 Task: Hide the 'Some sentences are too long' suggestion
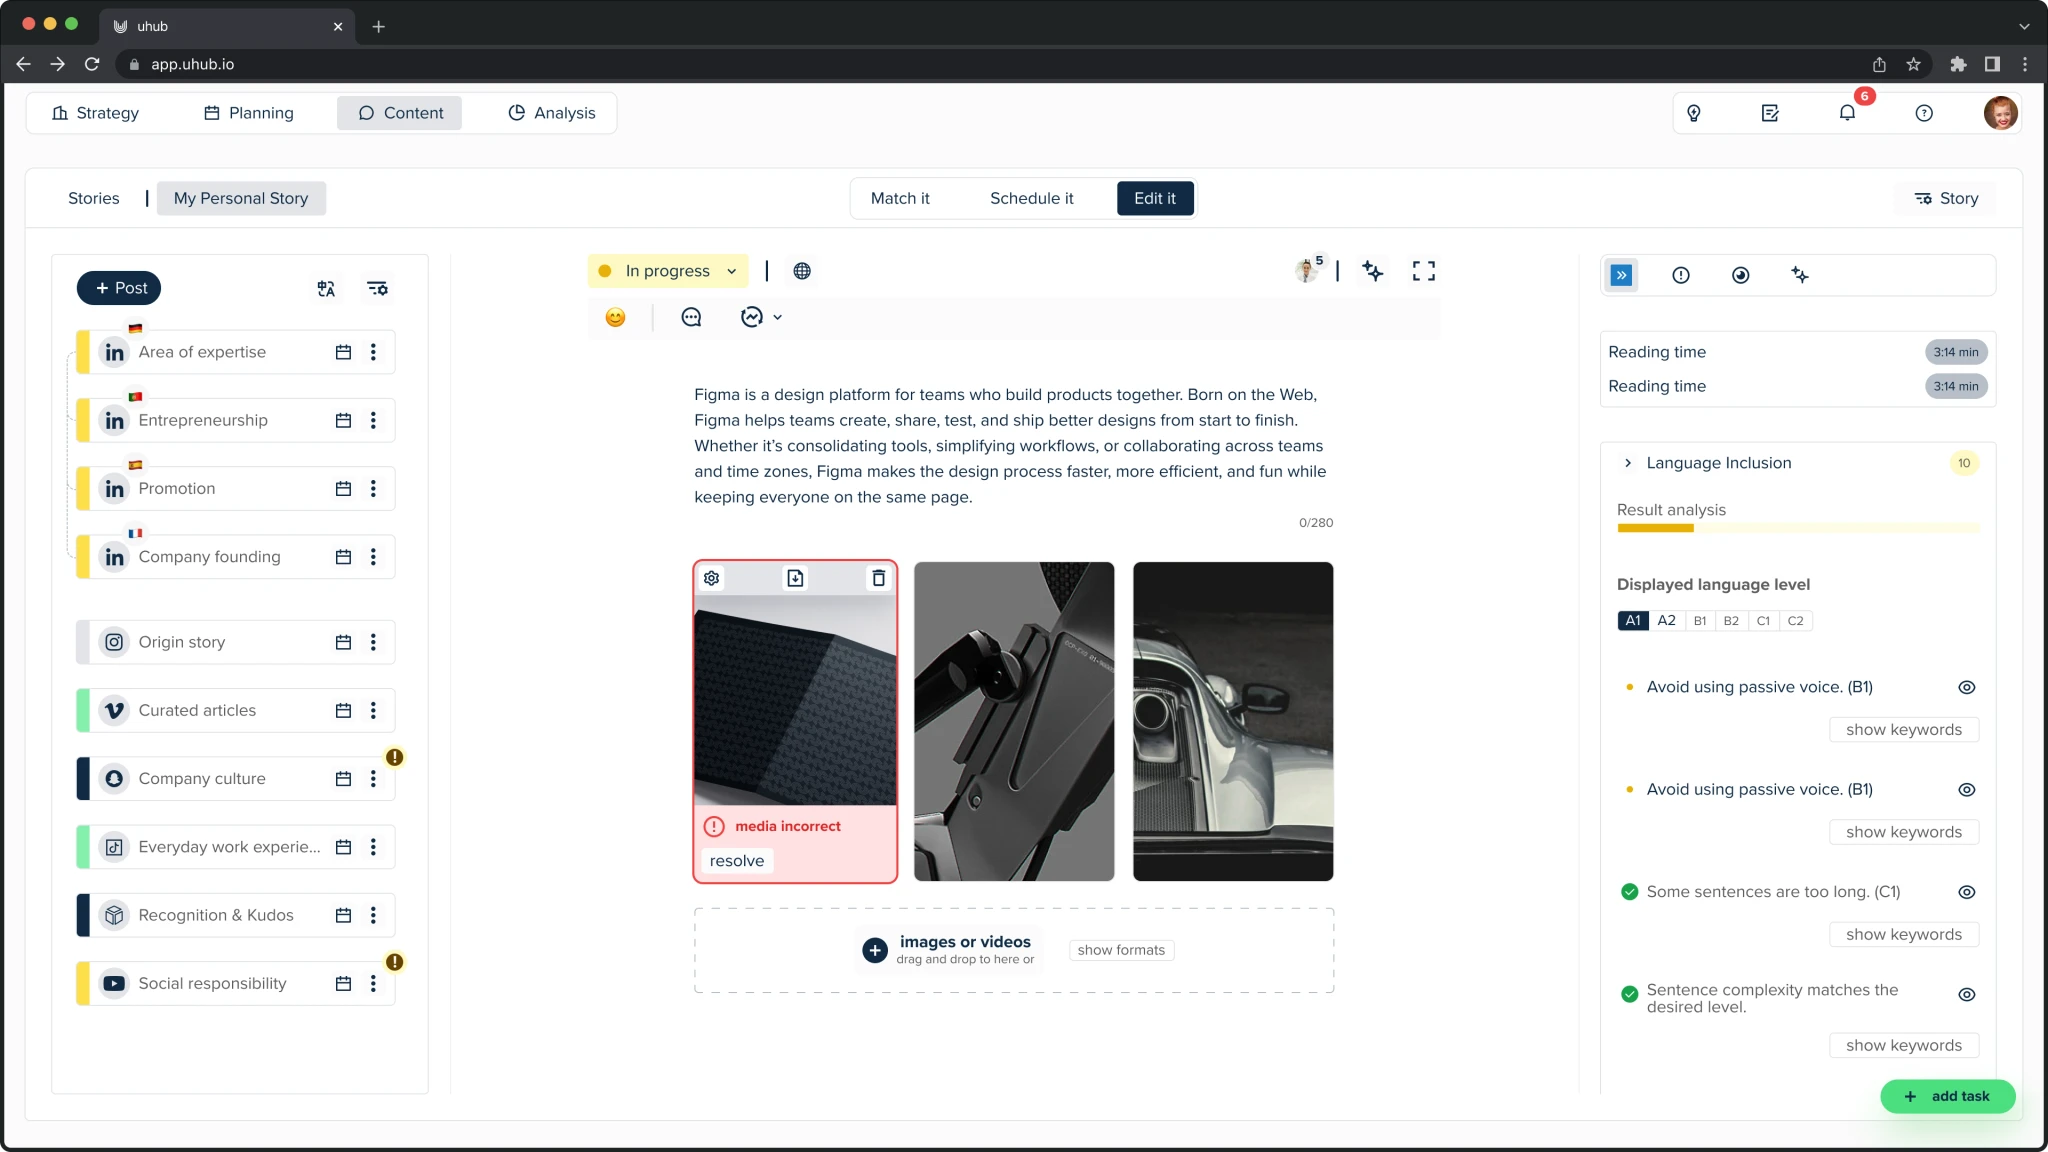[1966, 891]
